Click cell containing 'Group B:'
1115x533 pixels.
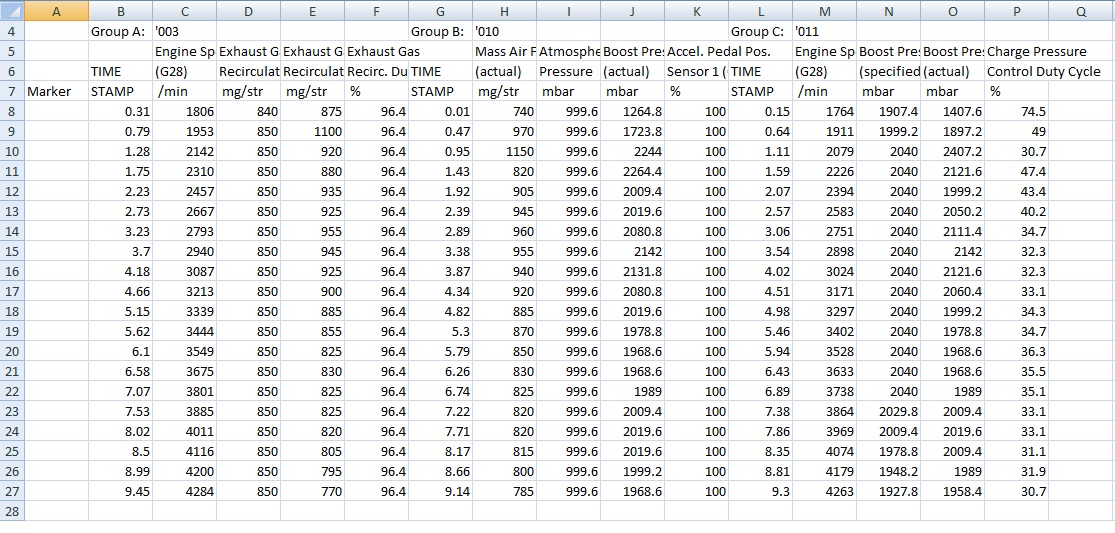point(440,31)
